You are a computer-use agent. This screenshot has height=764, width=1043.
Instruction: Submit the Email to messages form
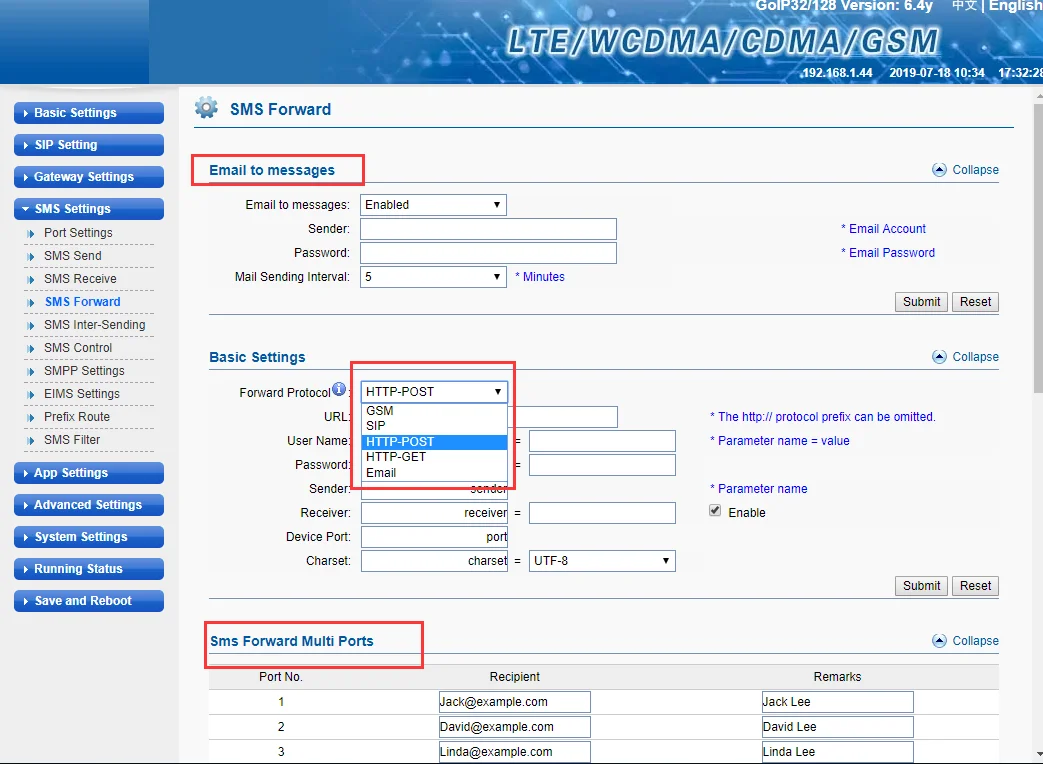[x=921, y=302]
